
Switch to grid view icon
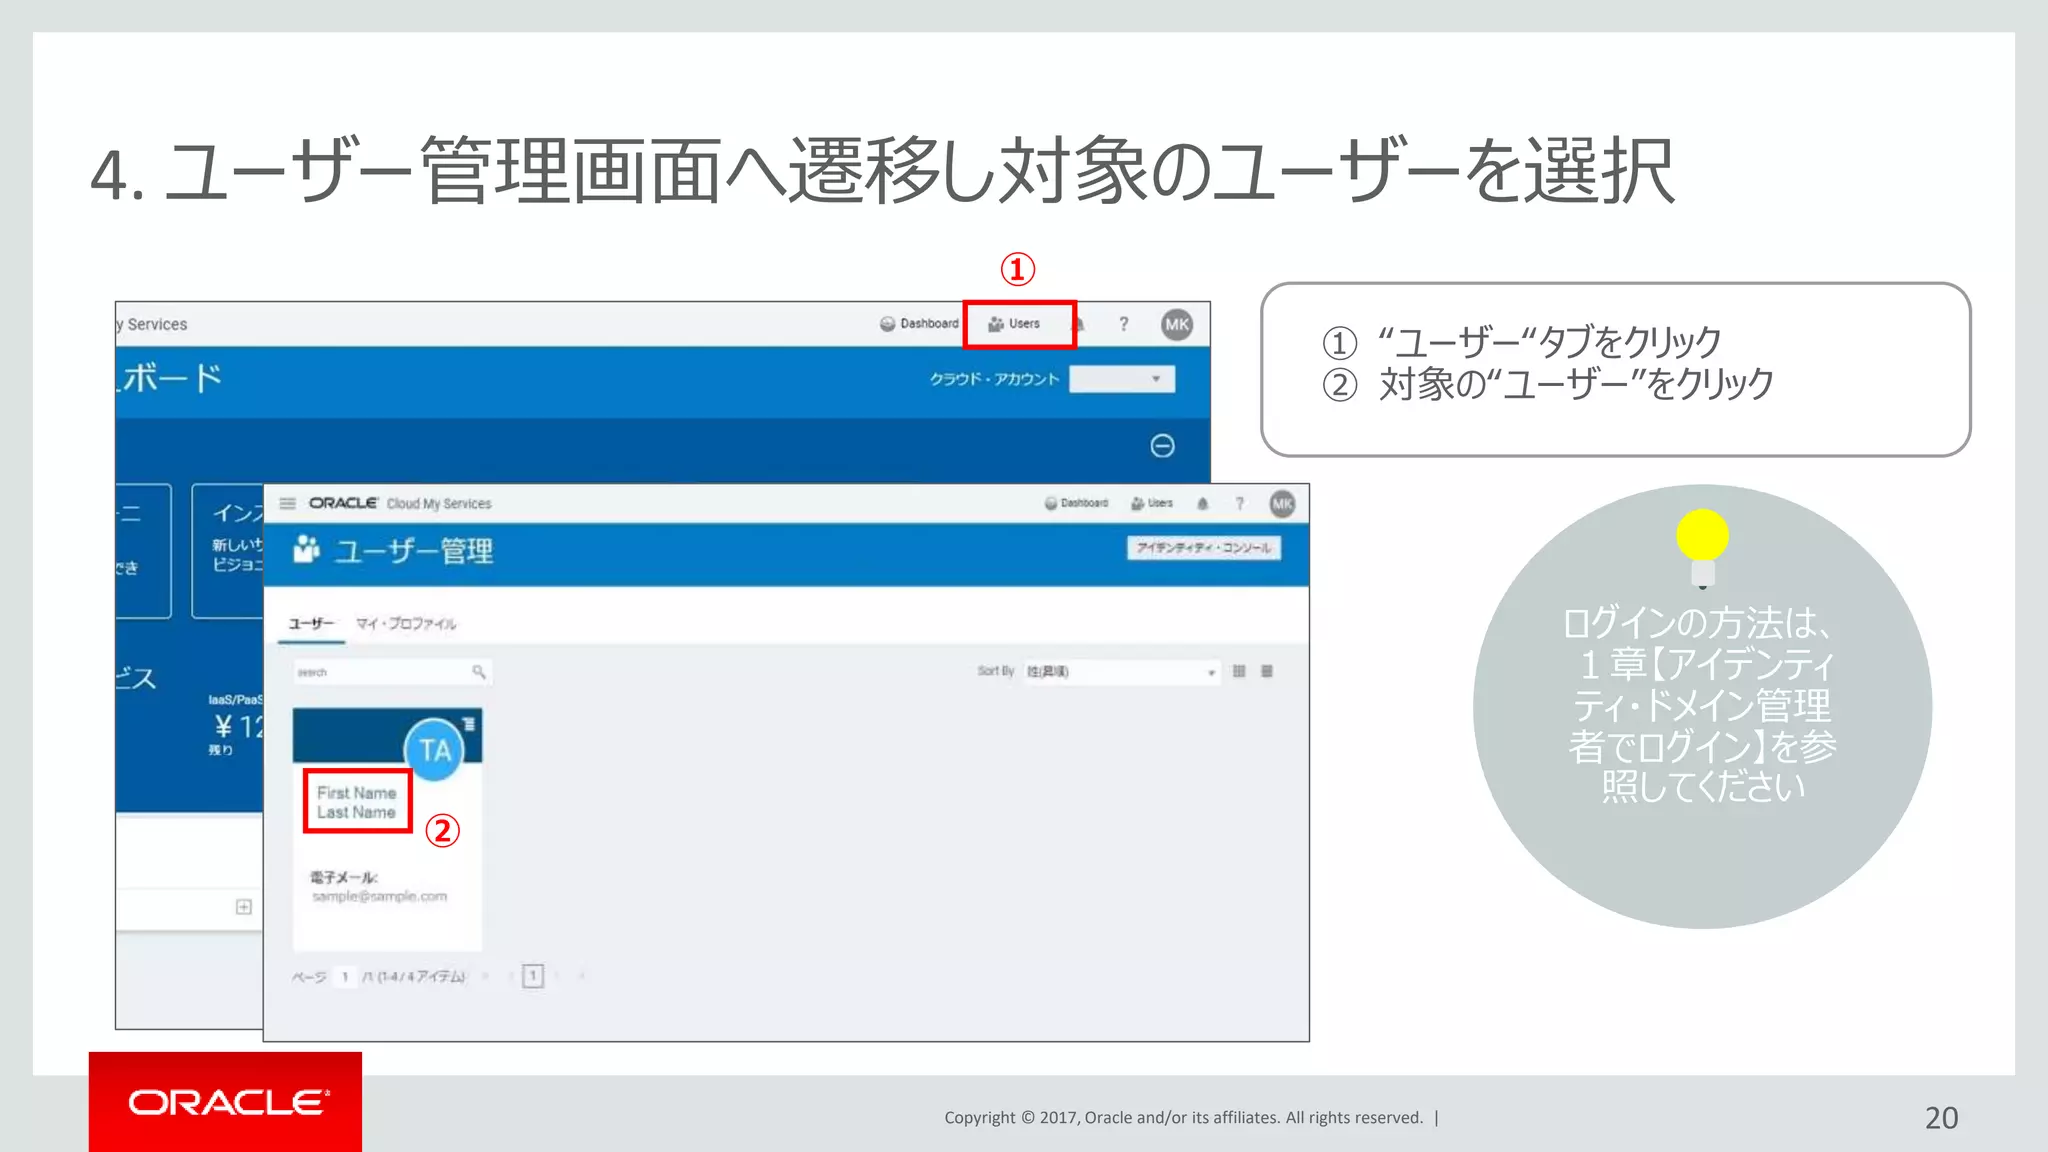1239,671
